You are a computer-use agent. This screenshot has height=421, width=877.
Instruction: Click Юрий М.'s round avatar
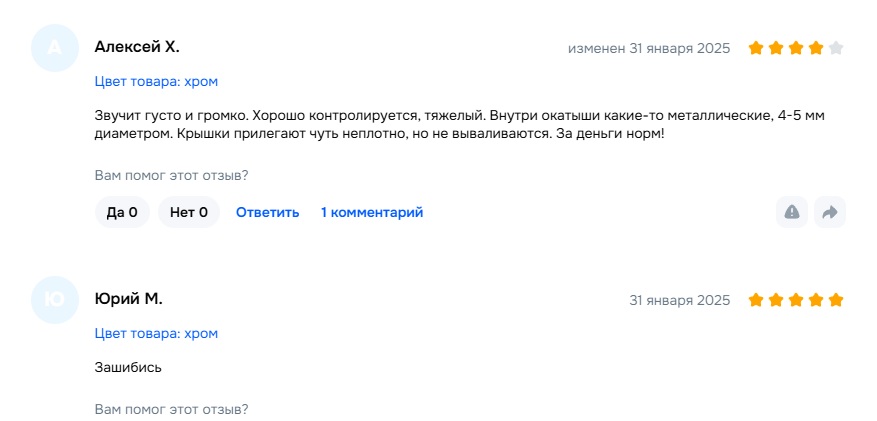click(x=55, y=300)
